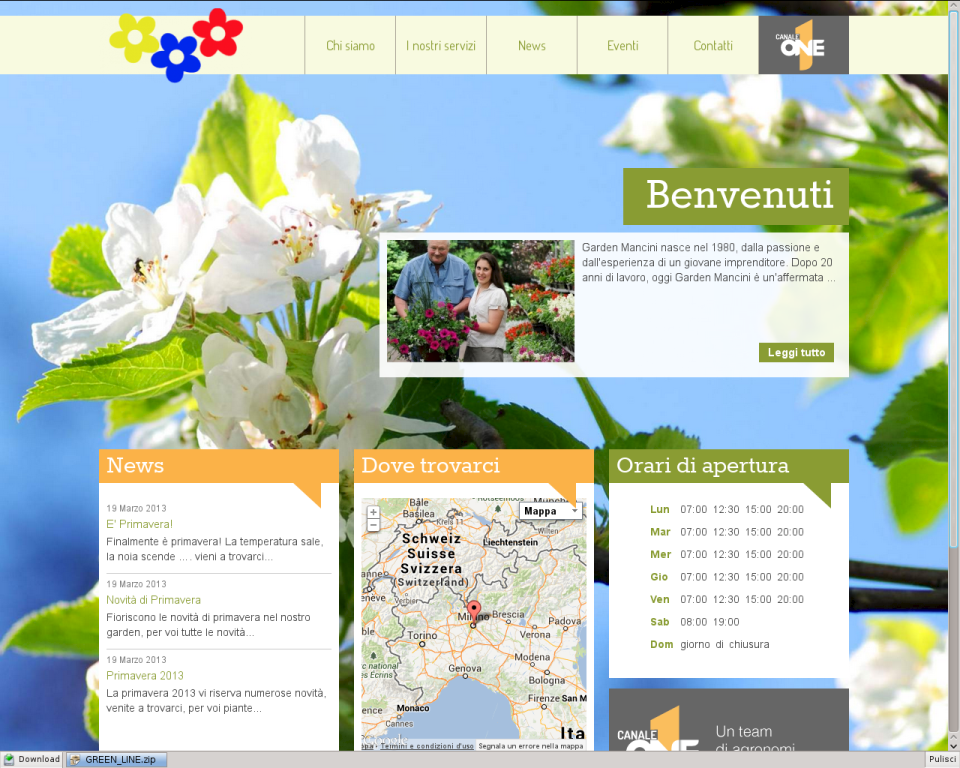Open the Novità di Primavera article
Viewport: 960px width, 768px height.
153,600
